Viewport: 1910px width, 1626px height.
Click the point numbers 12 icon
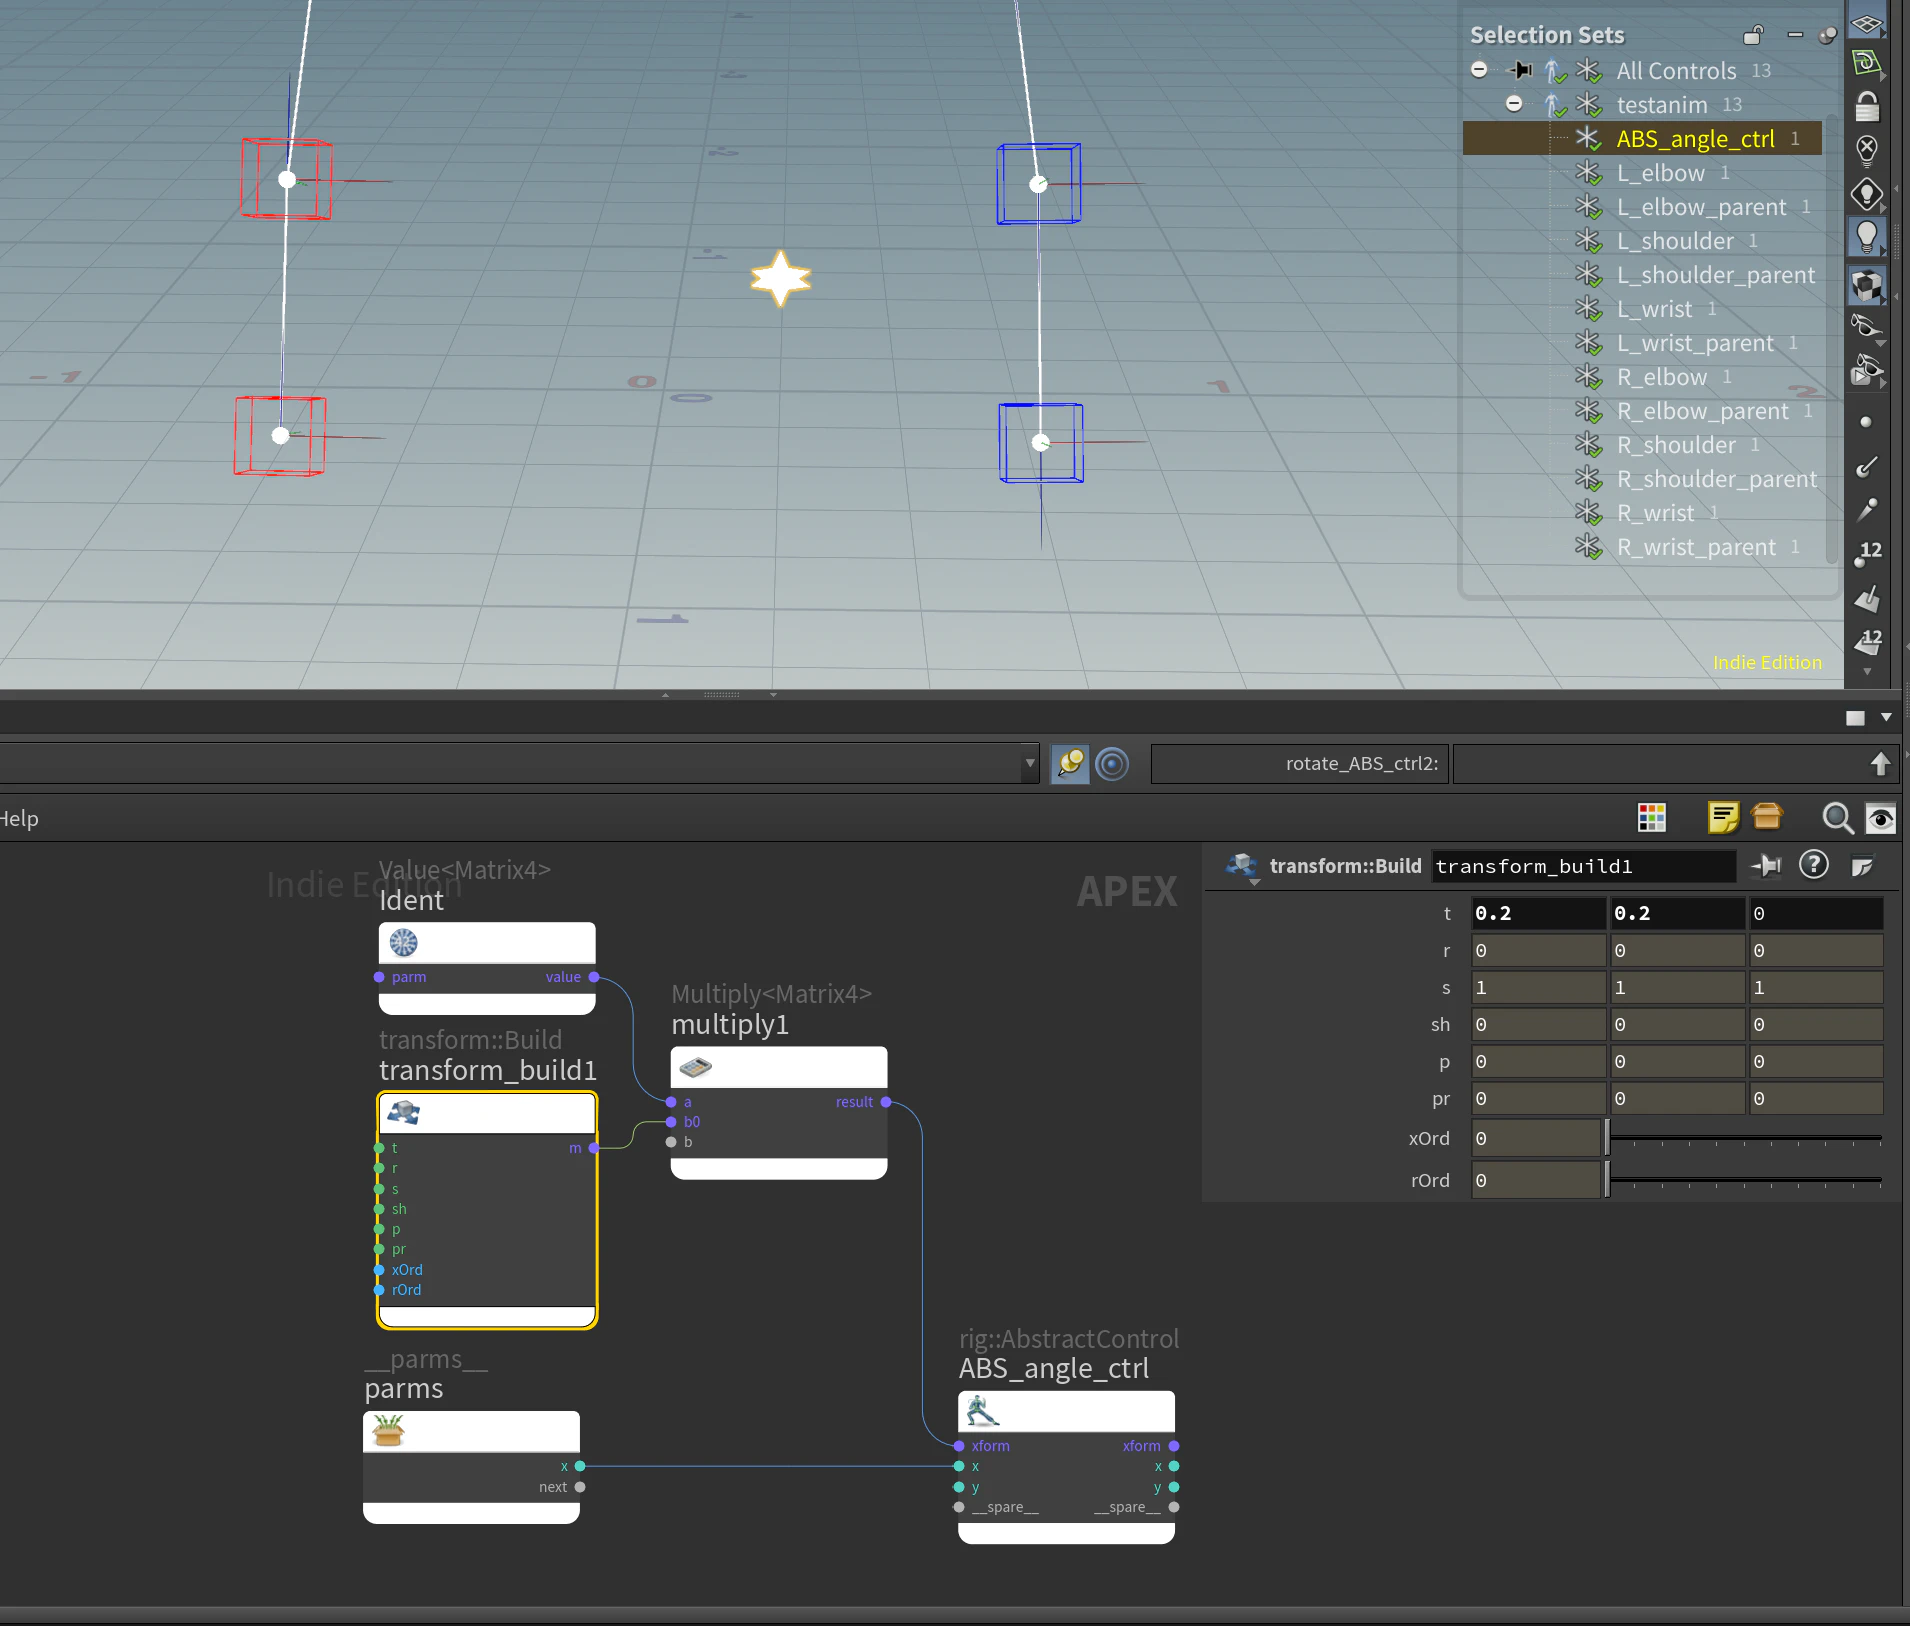pos(1867,553)
